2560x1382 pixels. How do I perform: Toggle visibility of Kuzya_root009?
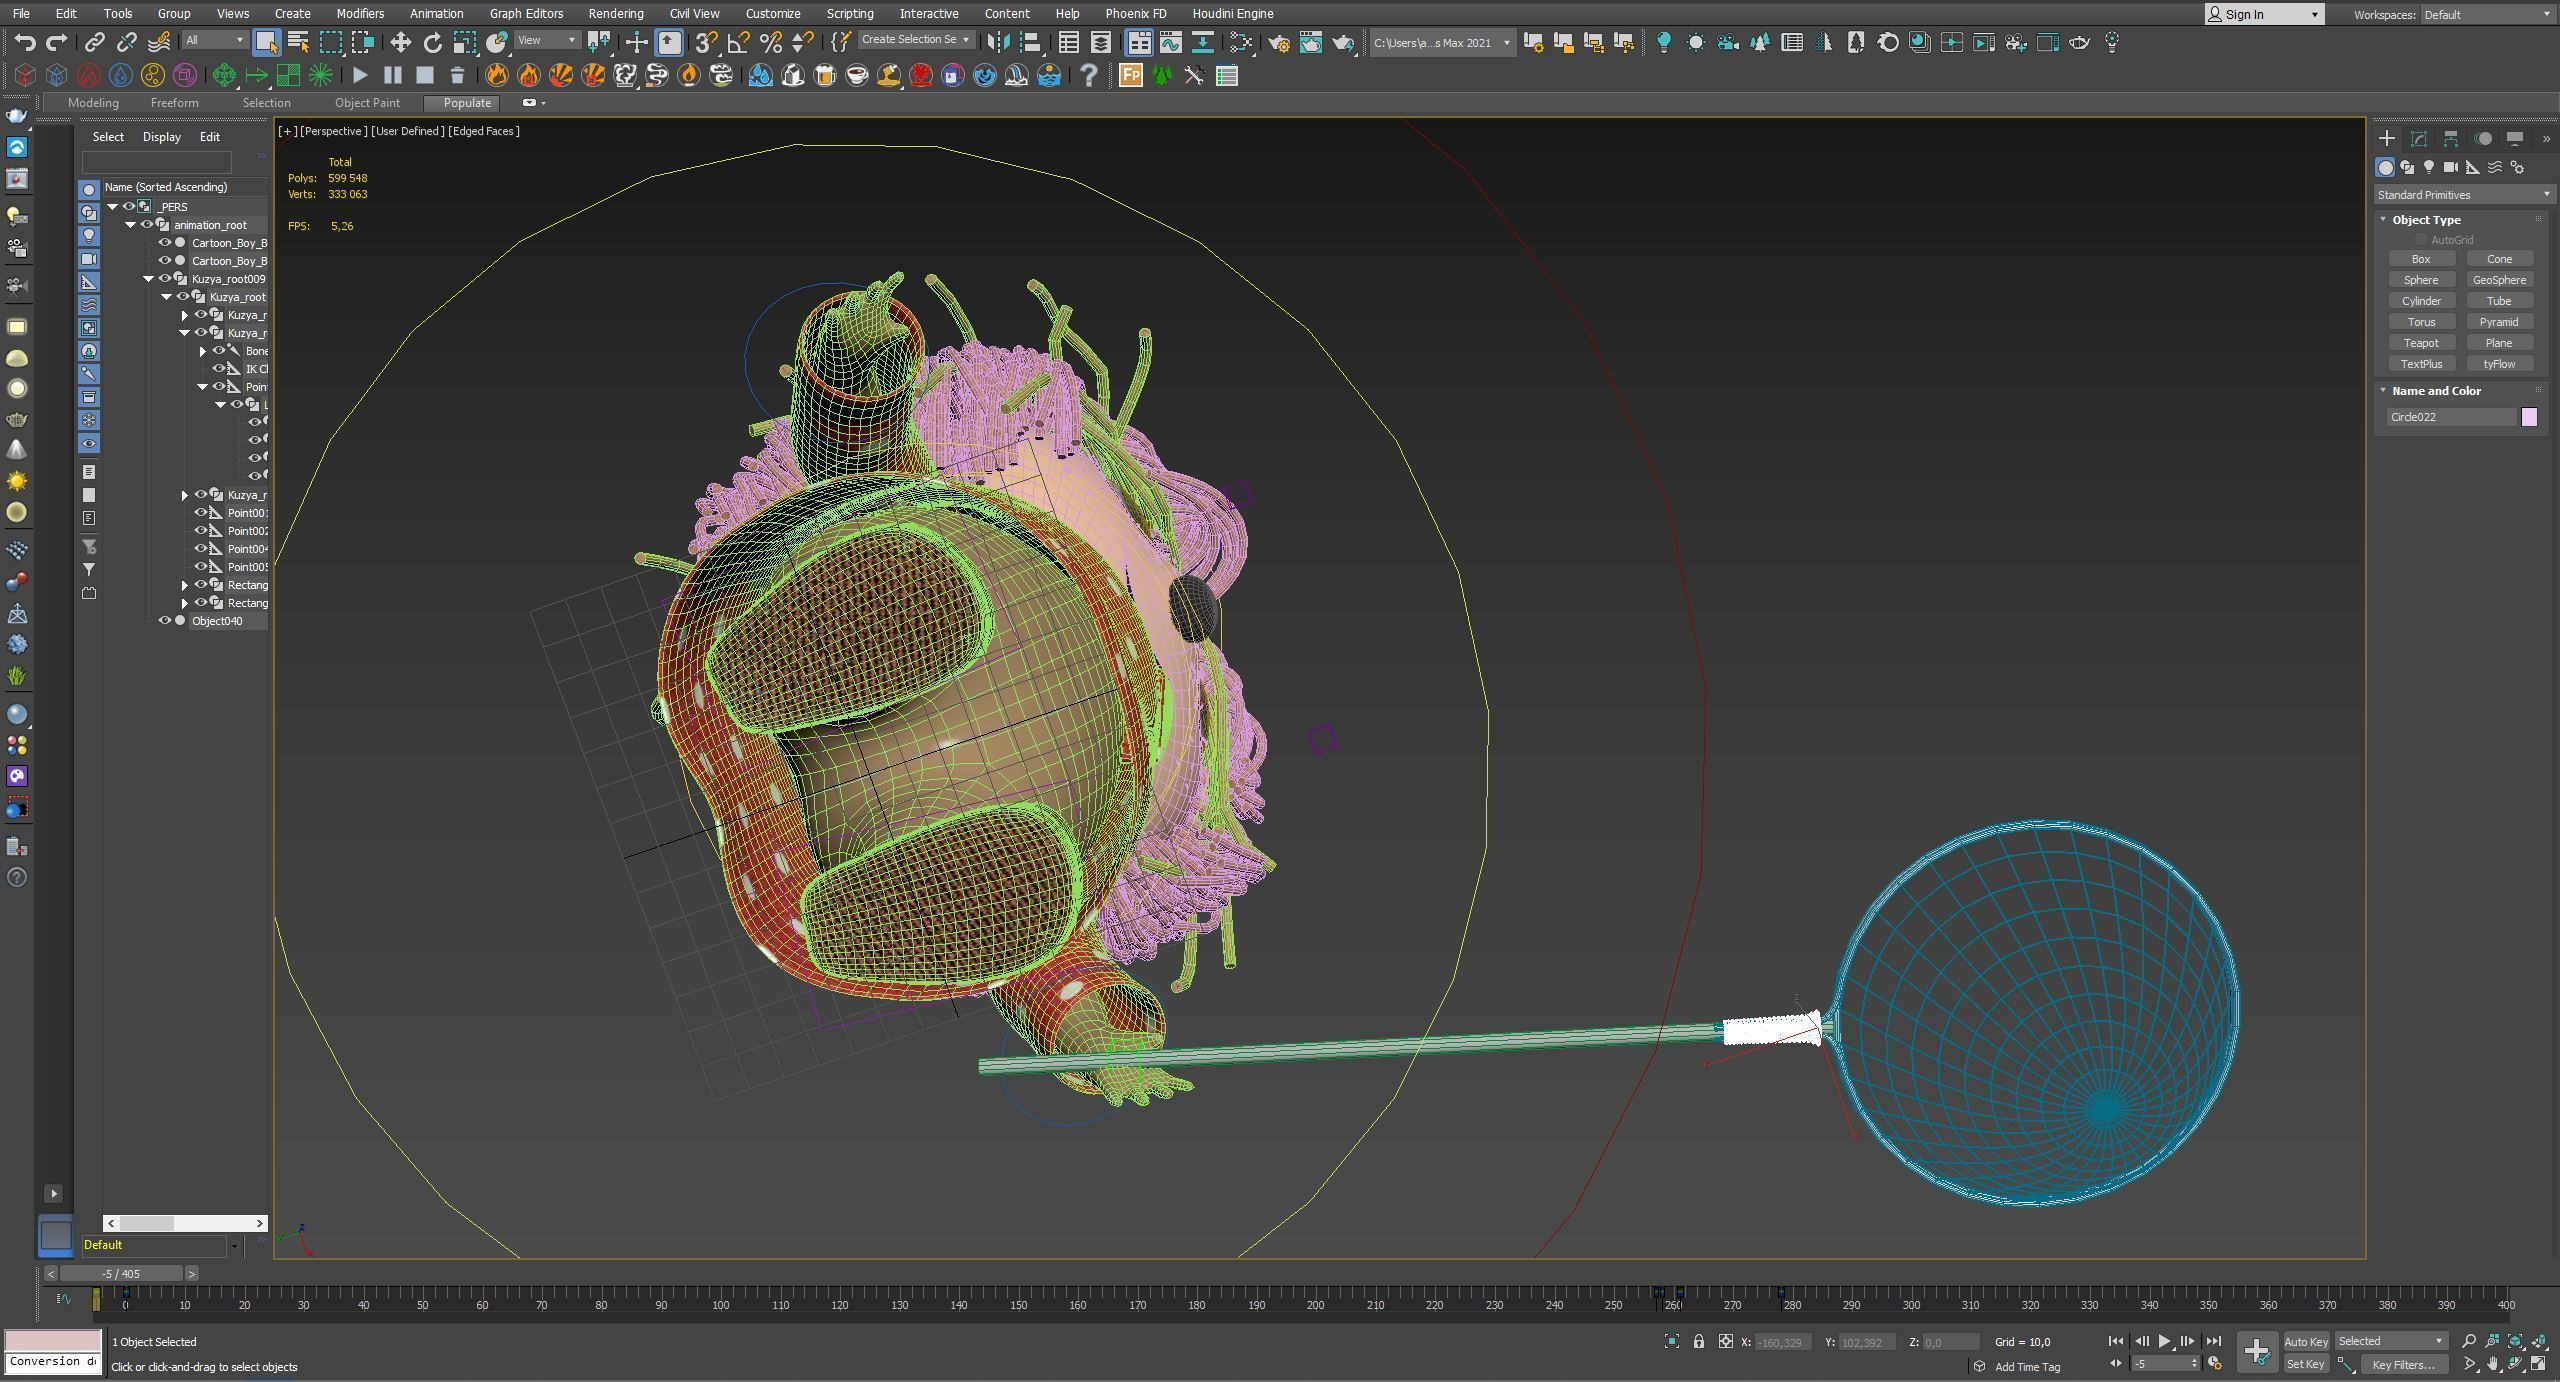(165, 278)
